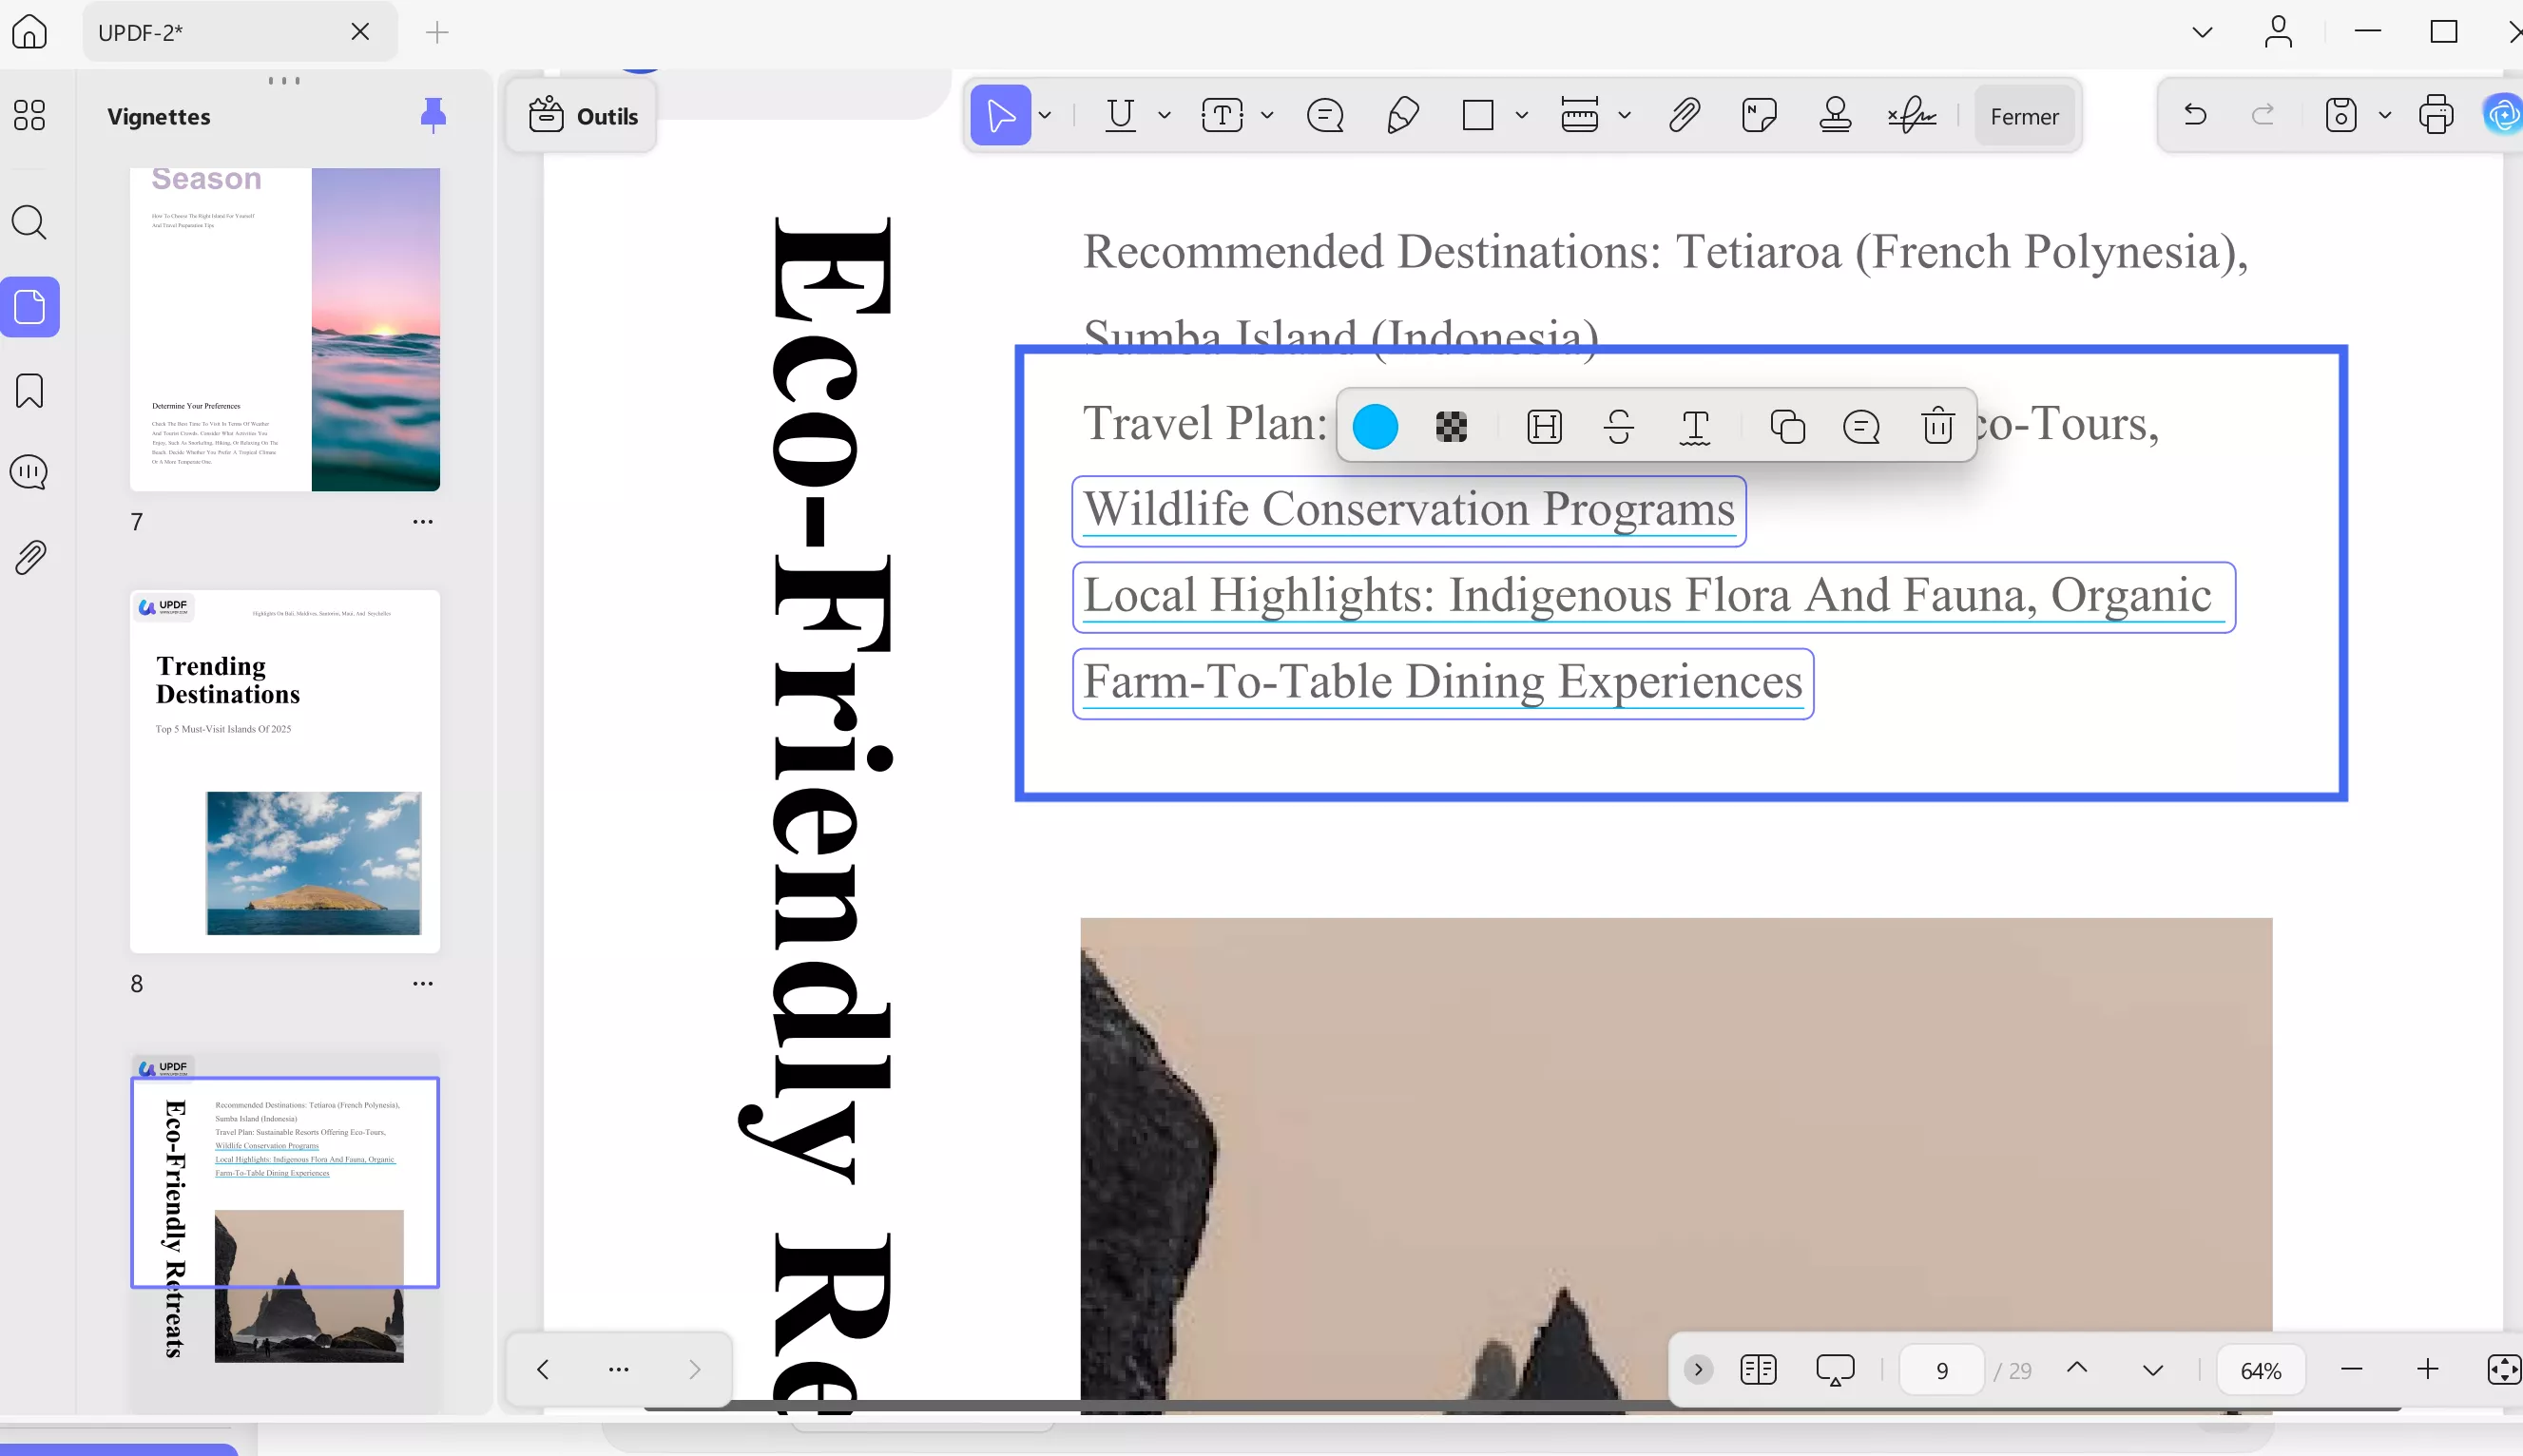
Task: Open page 7 thumbnail
Action: pyautogui.click(x=285, y=329)
